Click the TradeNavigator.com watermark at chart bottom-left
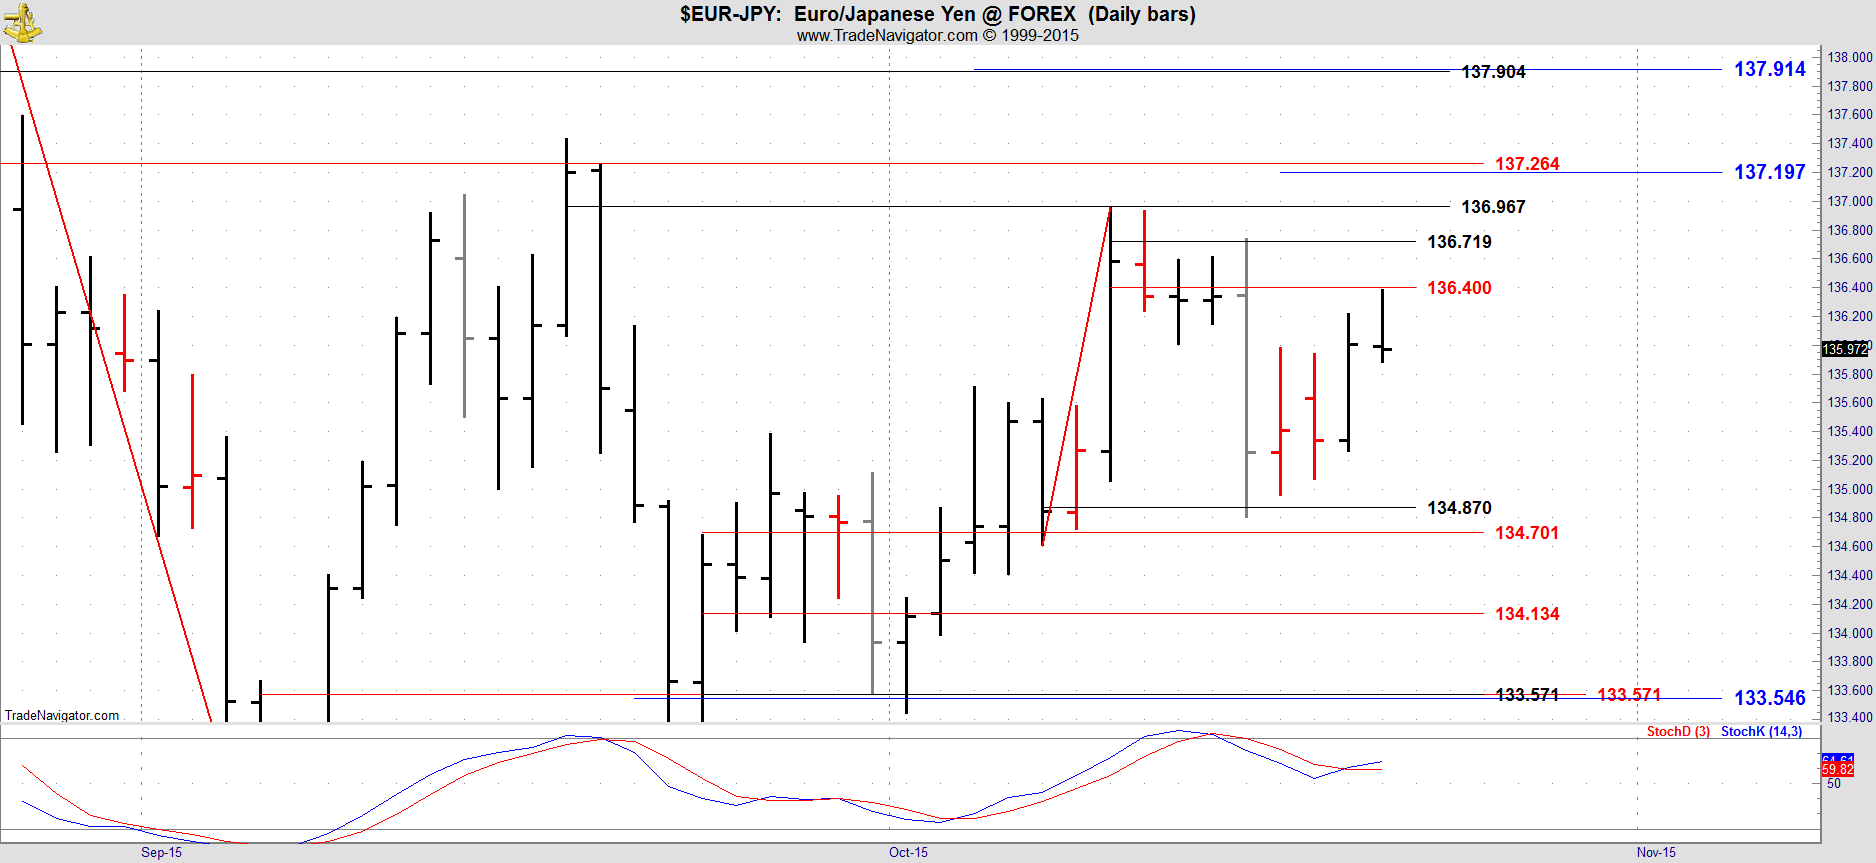This screenshot has width=1876, height=863. tap(62, 715)
